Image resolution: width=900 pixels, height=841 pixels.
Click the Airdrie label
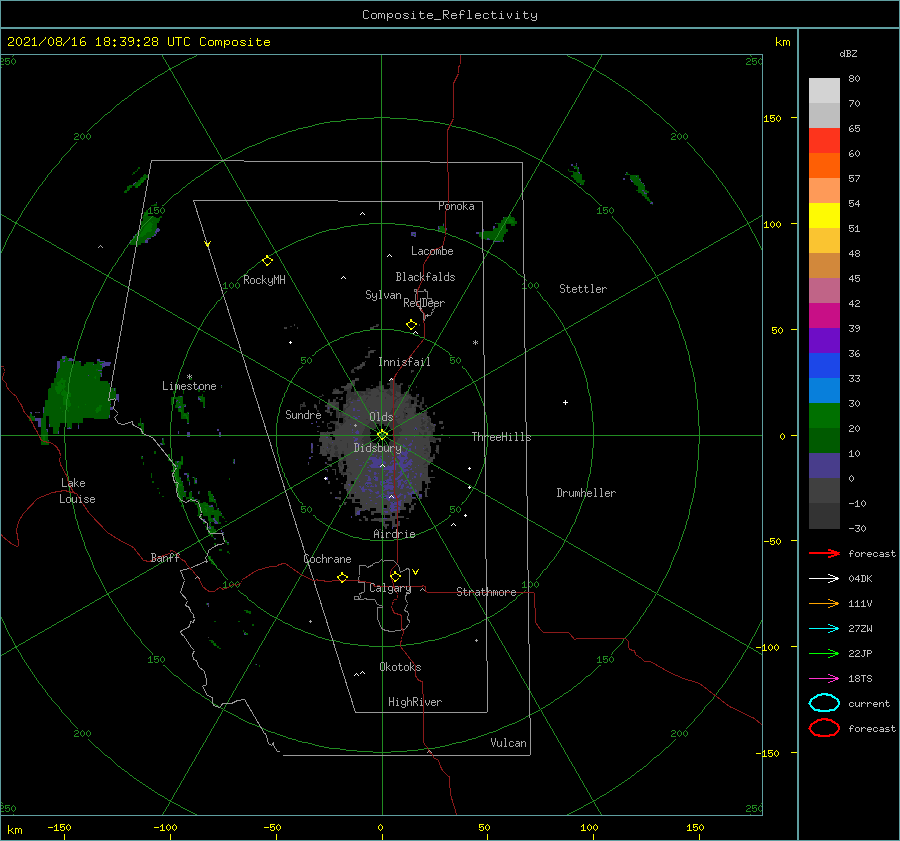(x=394, y=534)
